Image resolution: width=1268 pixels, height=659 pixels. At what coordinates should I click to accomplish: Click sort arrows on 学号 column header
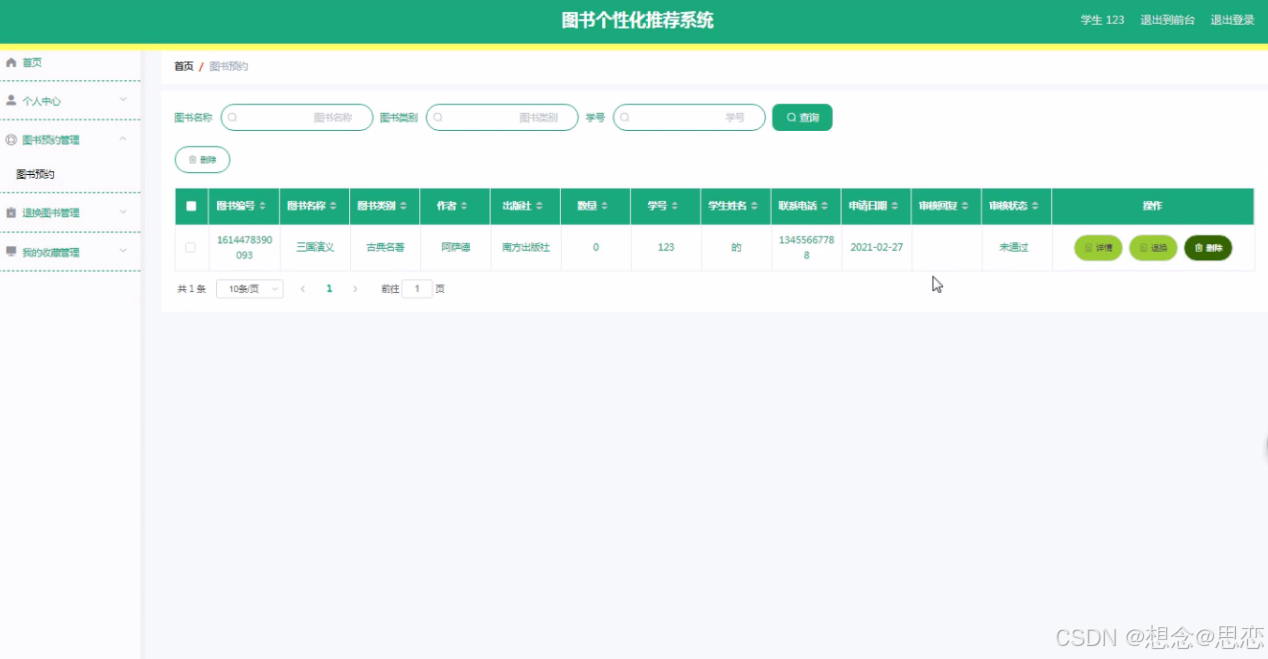(x=675, y=206)
